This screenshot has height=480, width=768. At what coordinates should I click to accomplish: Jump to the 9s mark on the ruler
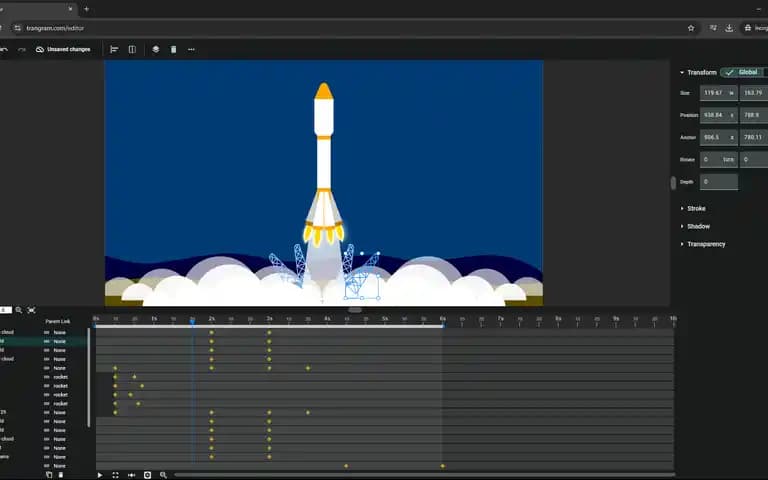pos(616,320)
